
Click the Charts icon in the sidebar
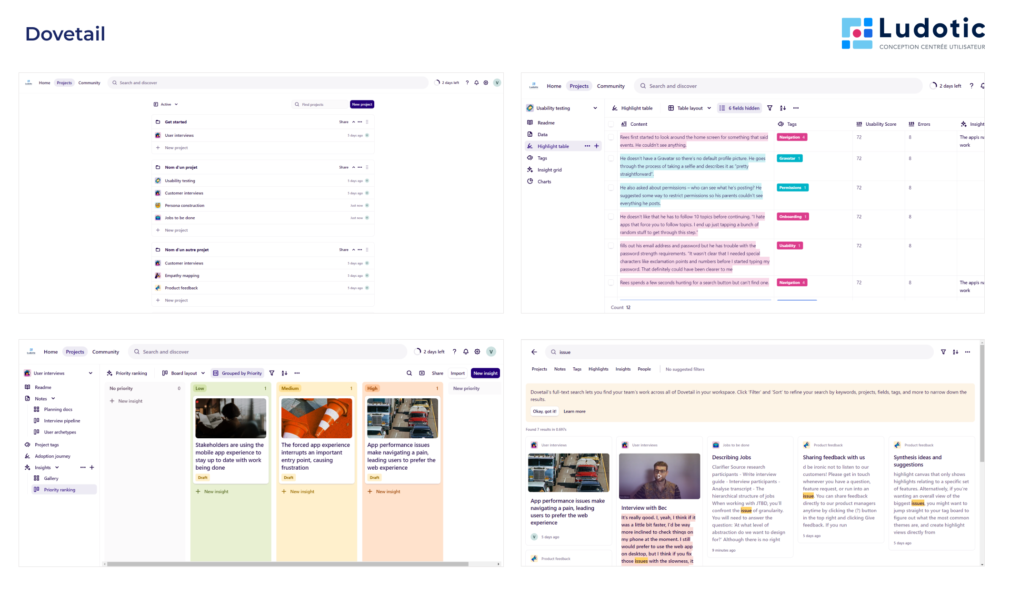531,180
